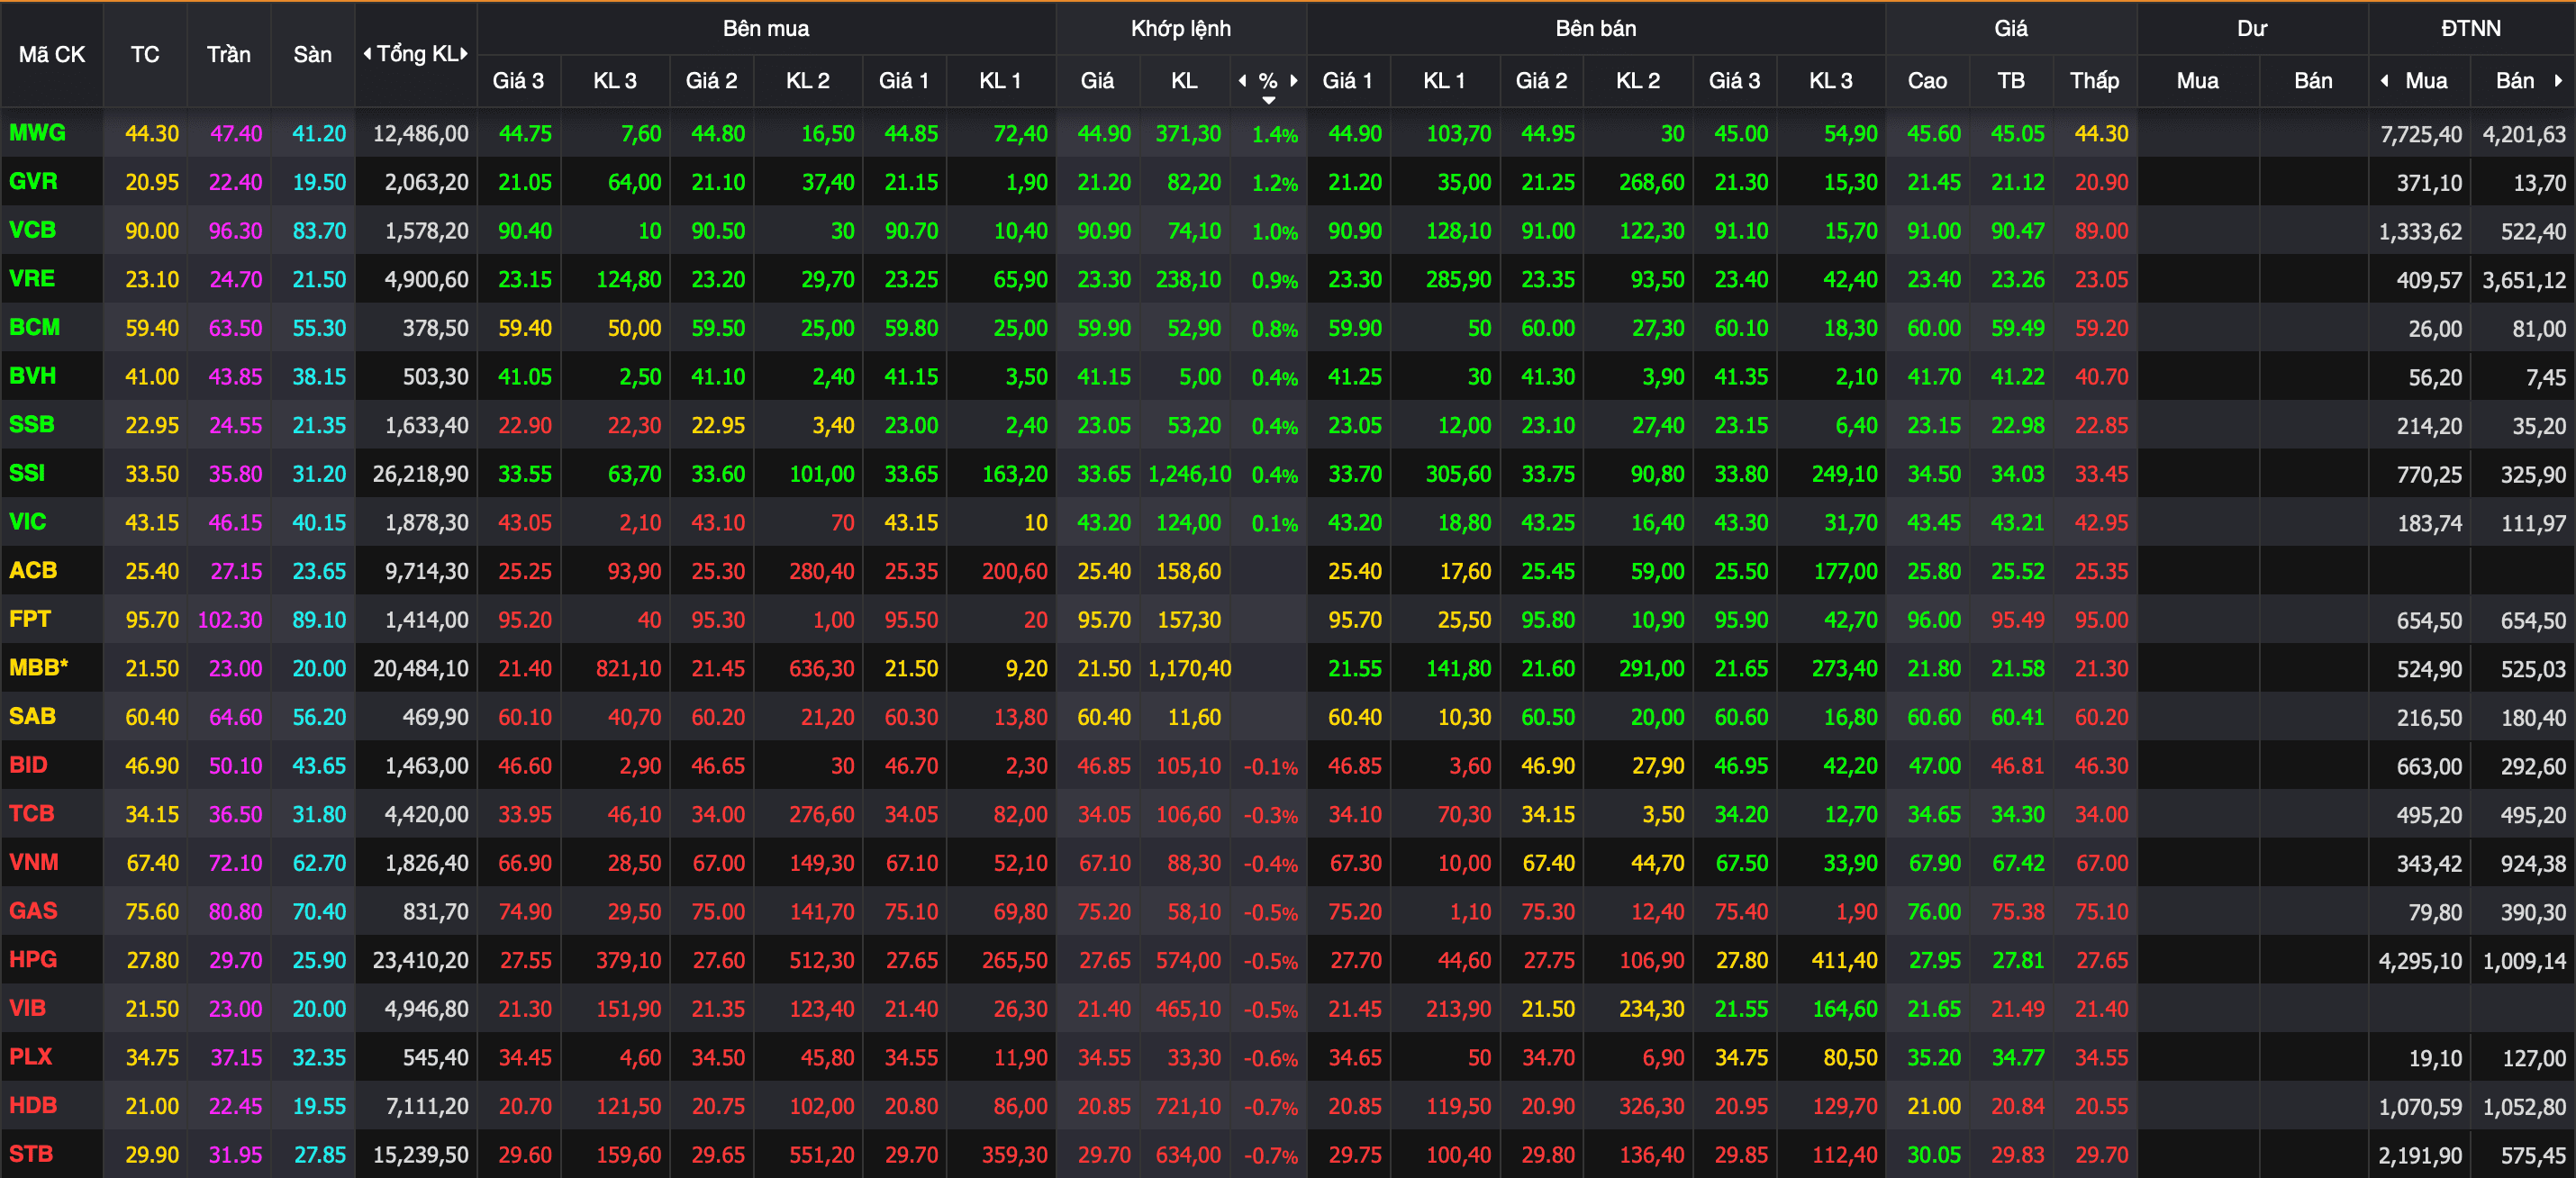2576x1178 pixels.
Task: Click the left arrow before ĐTNN Mua header
Action: (x=2385, y=81)
